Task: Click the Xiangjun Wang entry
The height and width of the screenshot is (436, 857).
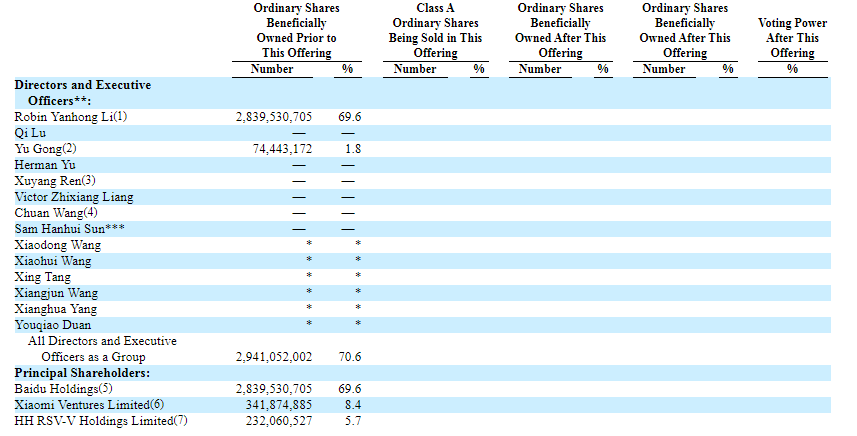Action: (x=56, y=293)
